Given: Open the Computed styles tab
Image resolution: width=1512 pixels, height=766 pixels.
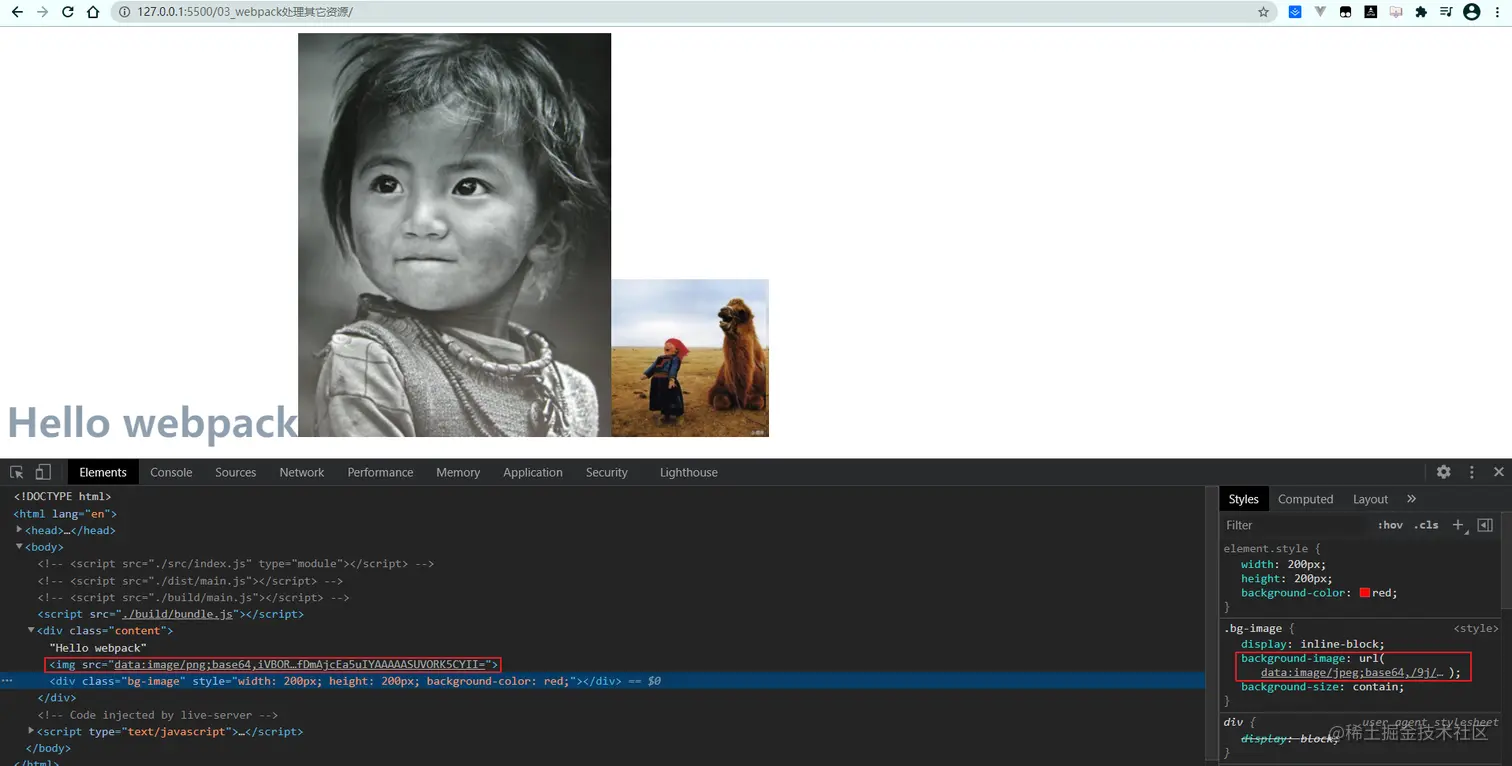Looking at the screenshot, I should 1306,498.
